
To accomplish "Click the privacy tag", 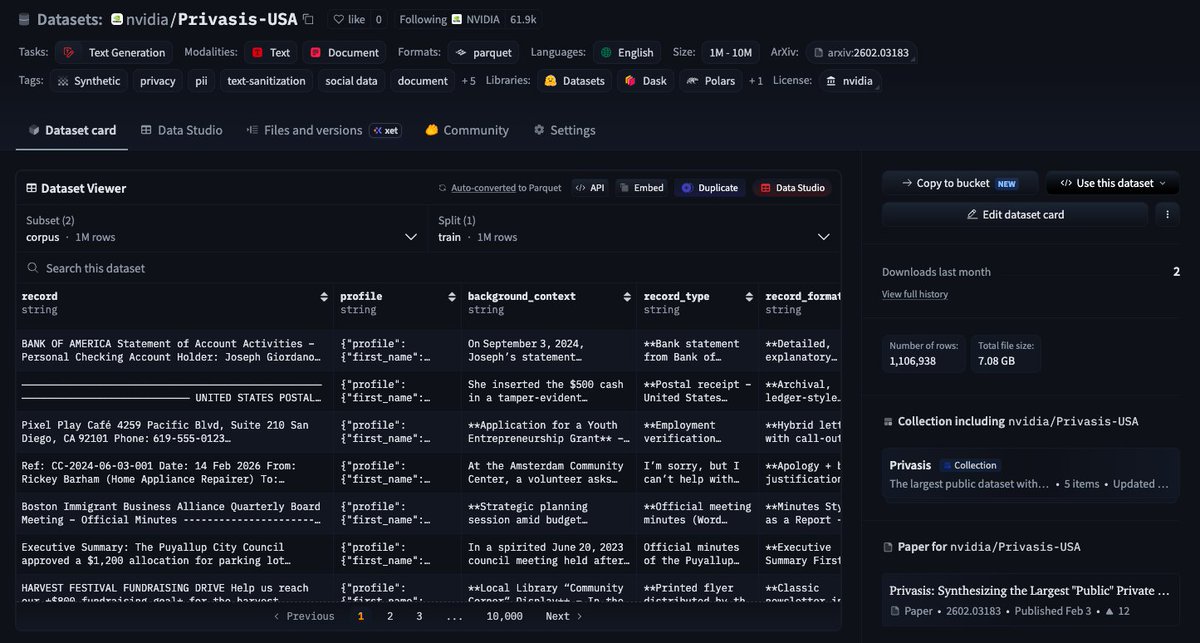I will (158, 81).
